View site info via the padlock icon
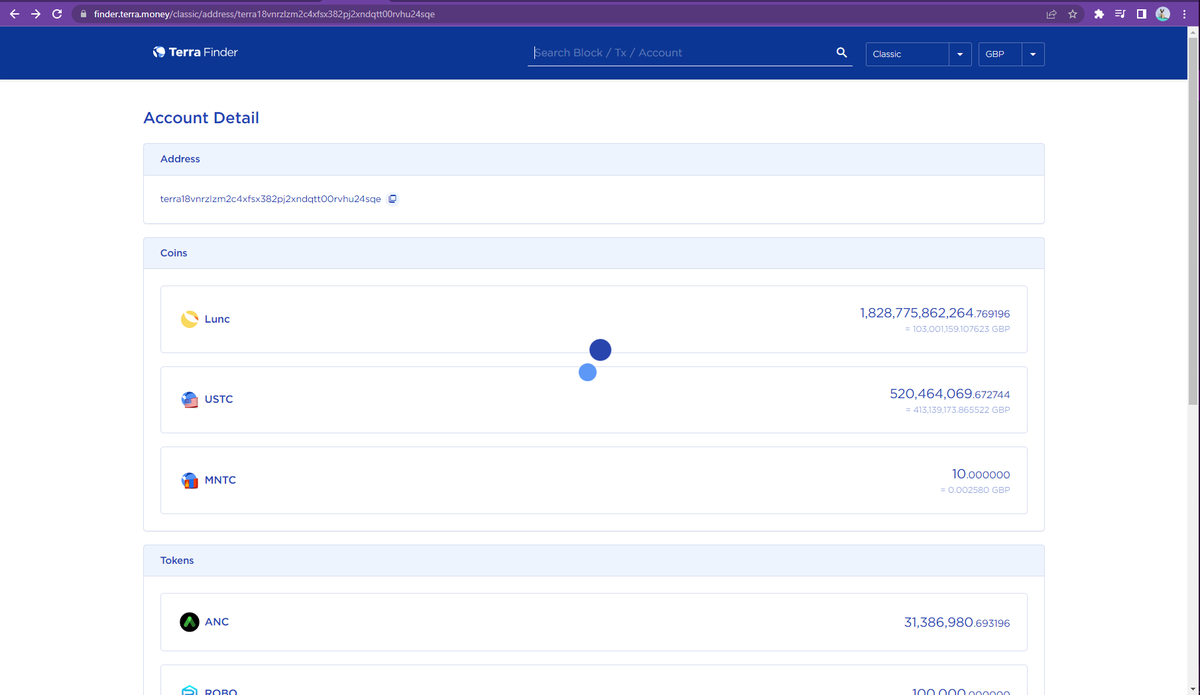1200x695 pixels. point(85,14)
